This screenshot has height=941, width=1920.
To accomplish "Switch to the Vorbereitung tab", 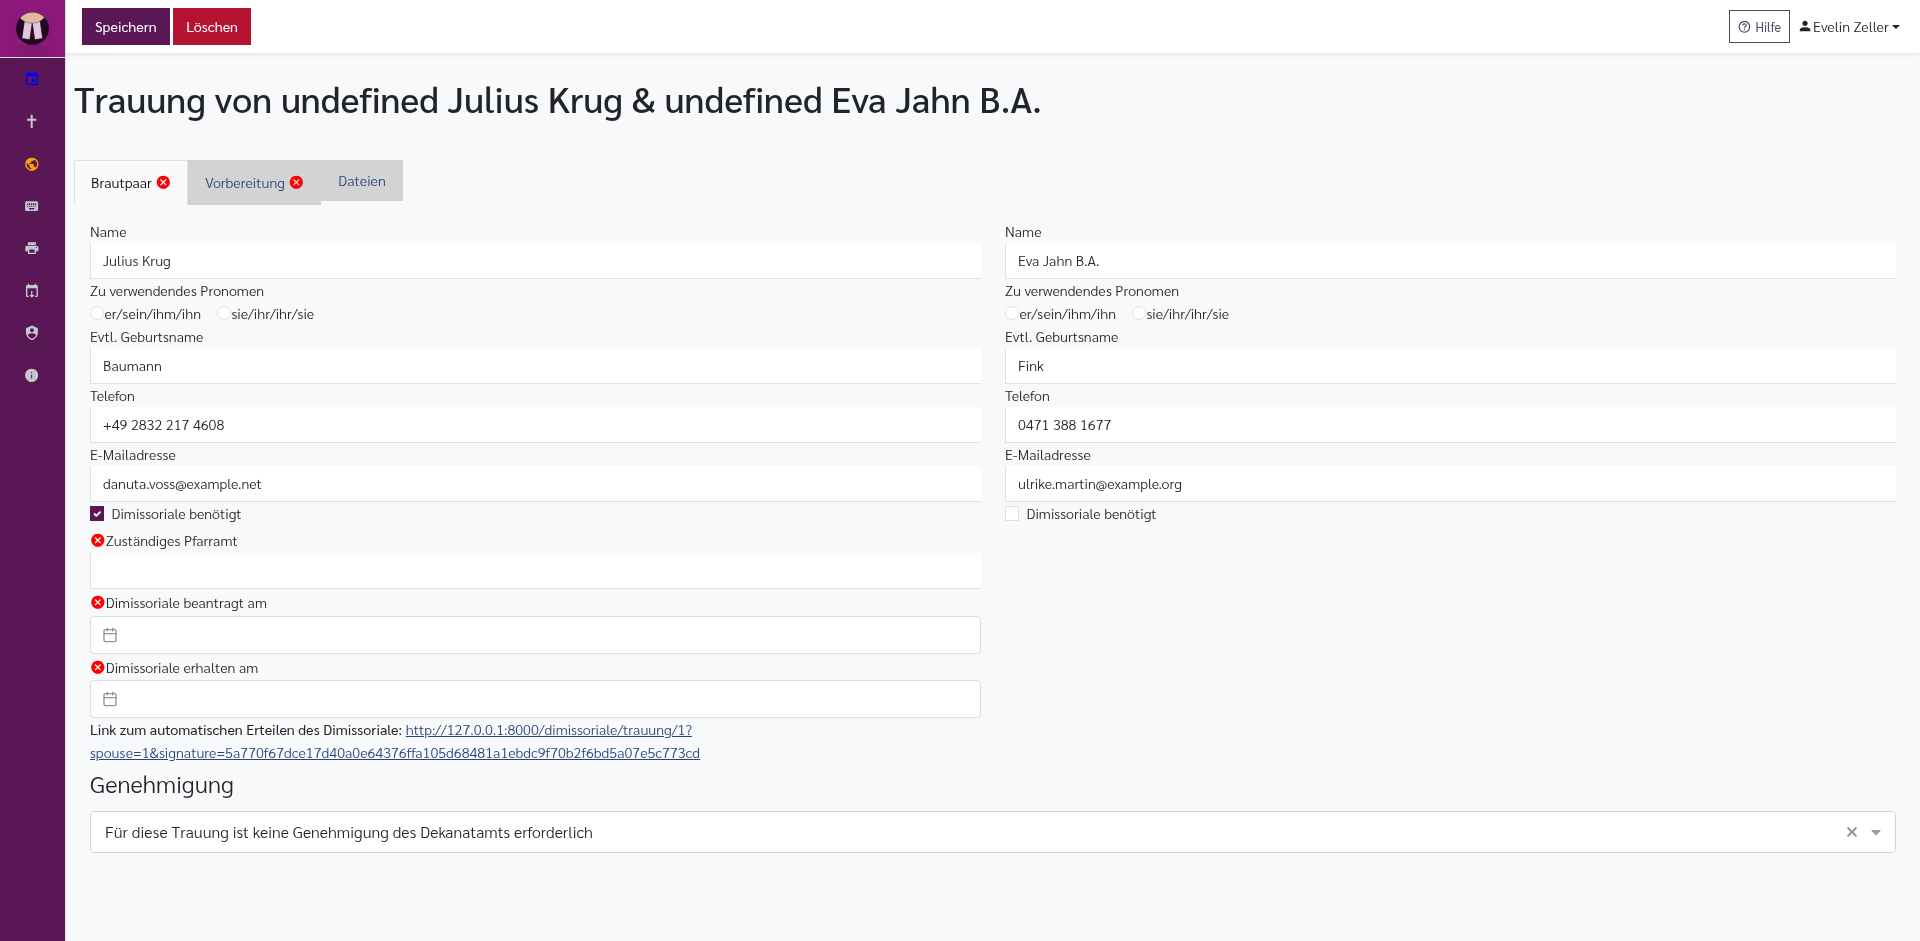I will coord(254,183).
